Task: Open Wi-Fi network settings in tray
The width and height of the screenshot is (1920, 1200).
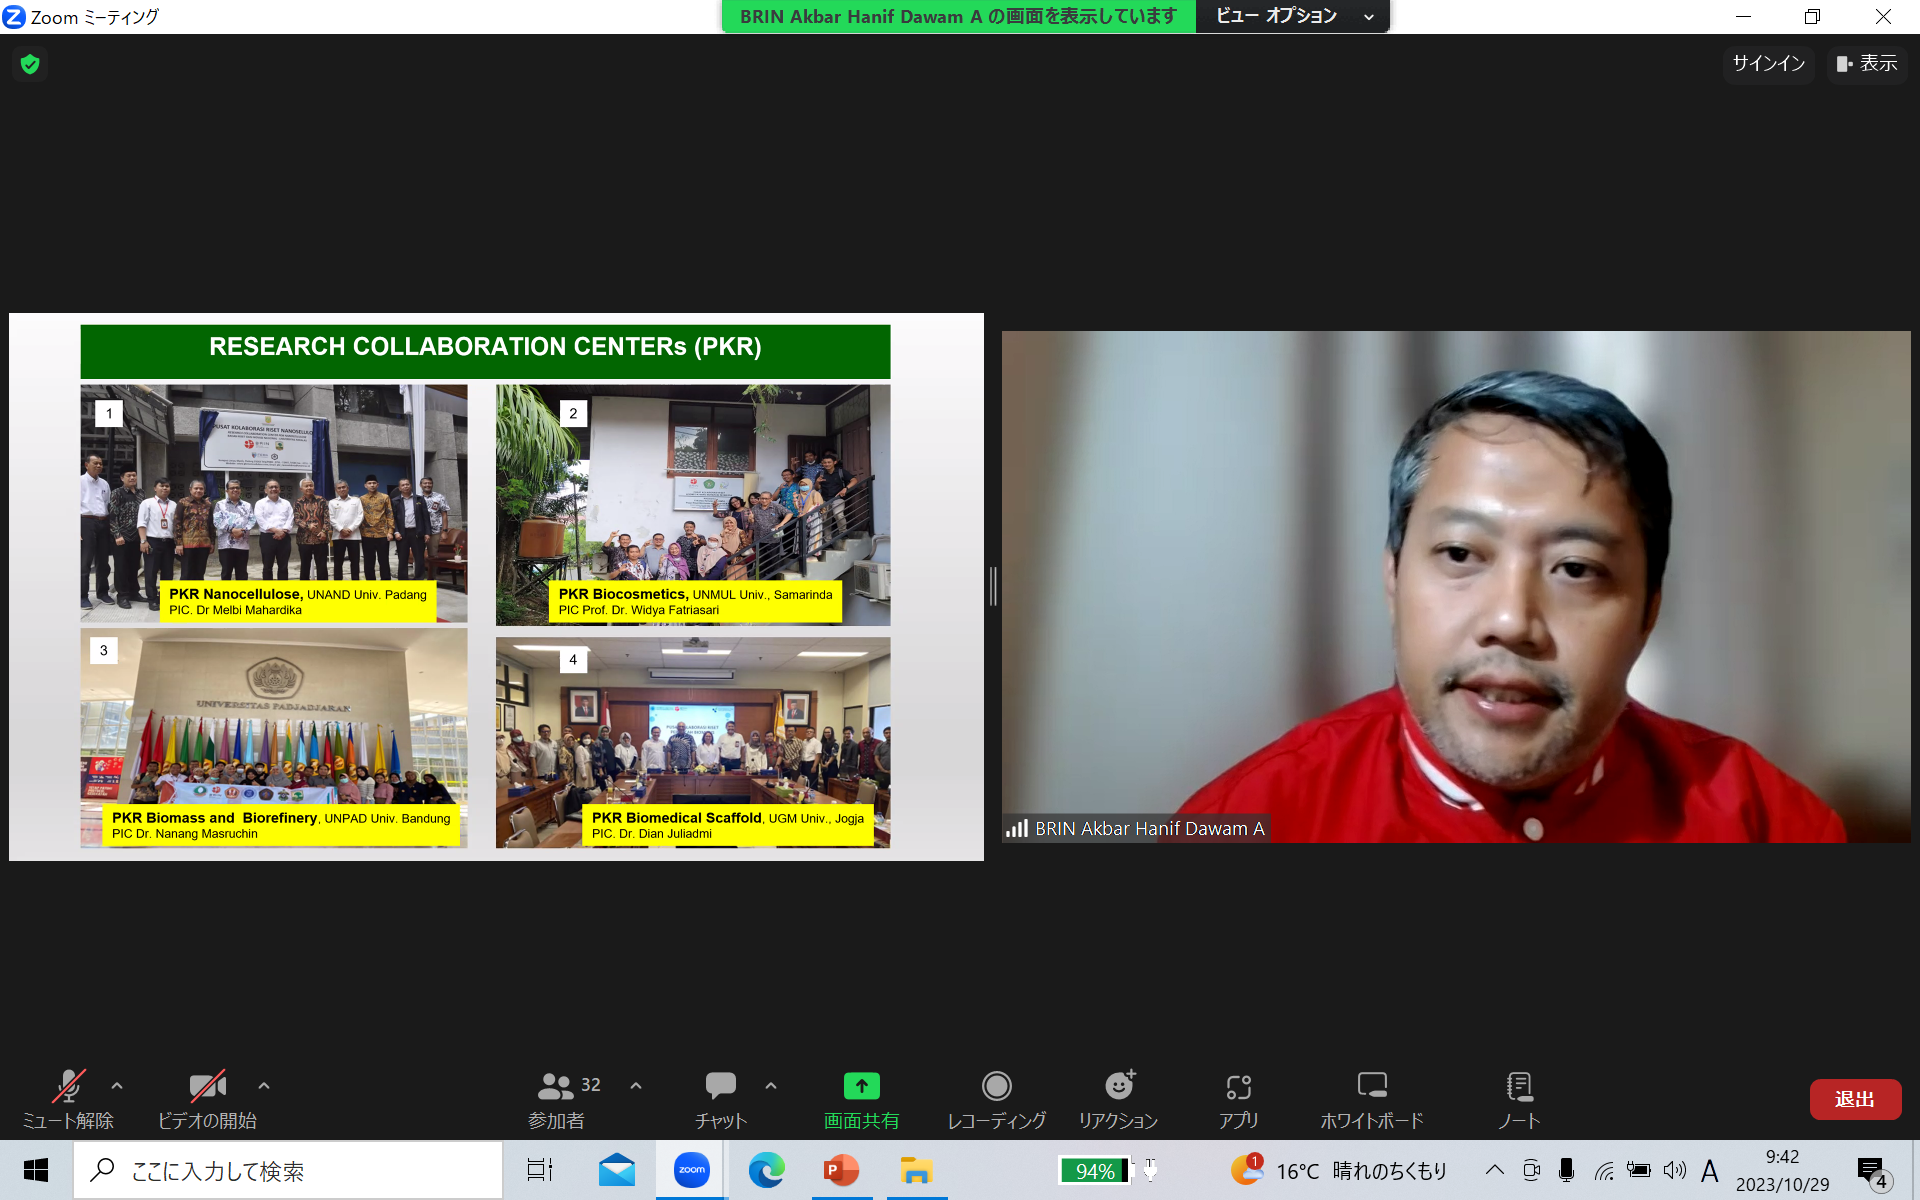Action: click(1604, 1170)
